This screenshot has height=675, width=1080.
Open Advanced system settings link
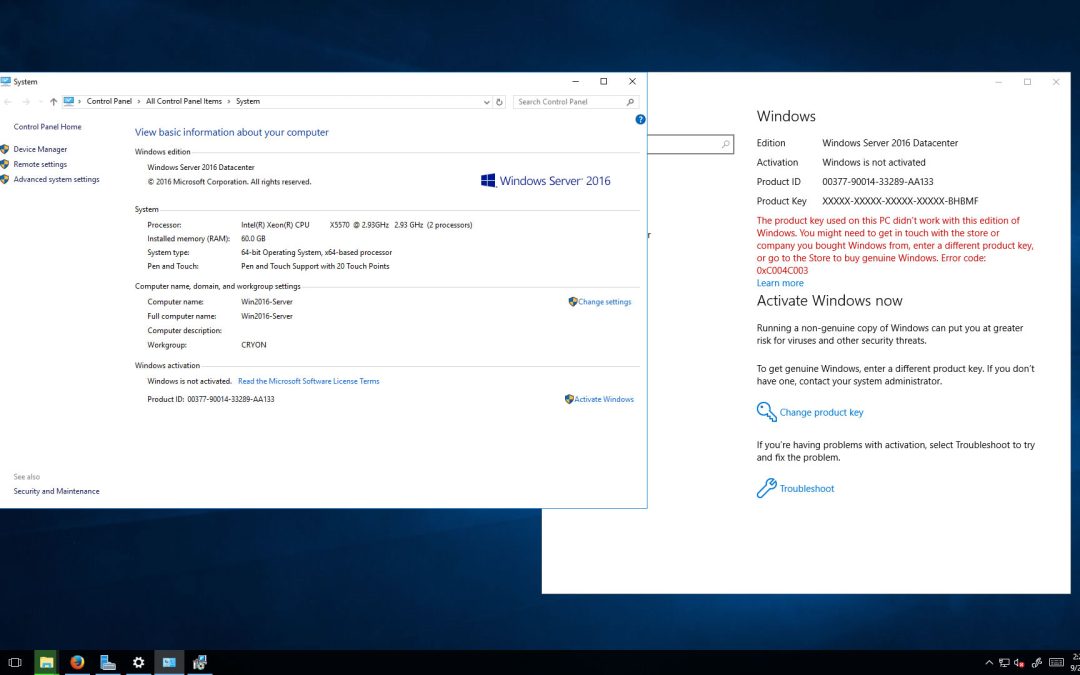56,180
